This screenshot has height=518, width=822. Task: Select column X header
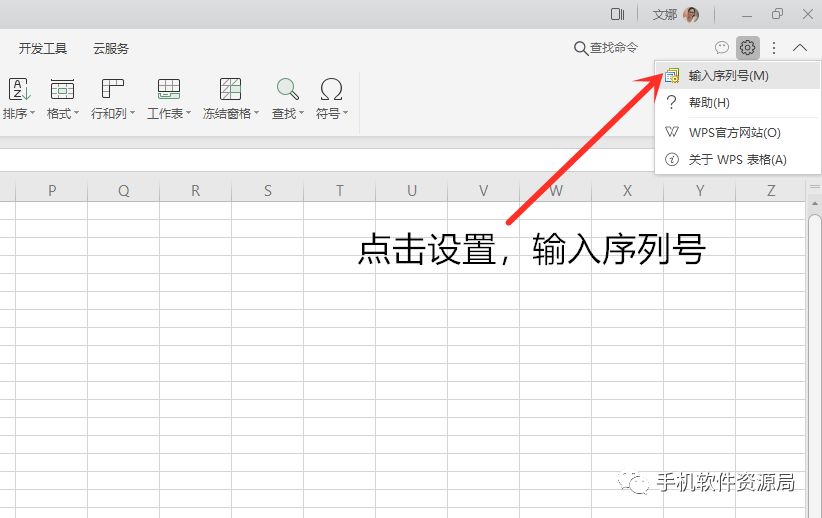(628, 191)
